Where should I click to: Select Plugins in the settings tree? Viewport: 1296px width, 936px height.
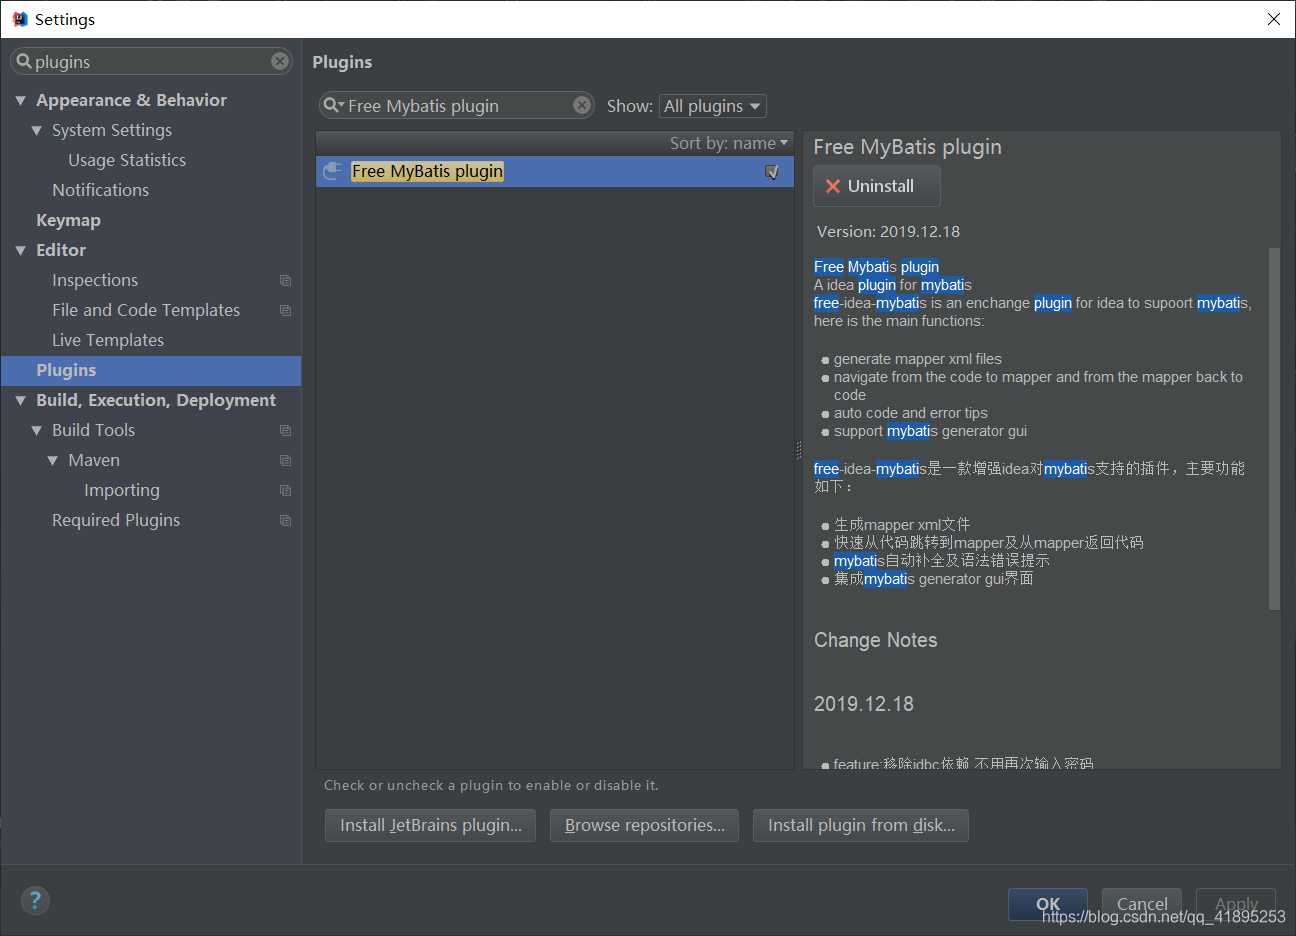(x=151, y=370)
